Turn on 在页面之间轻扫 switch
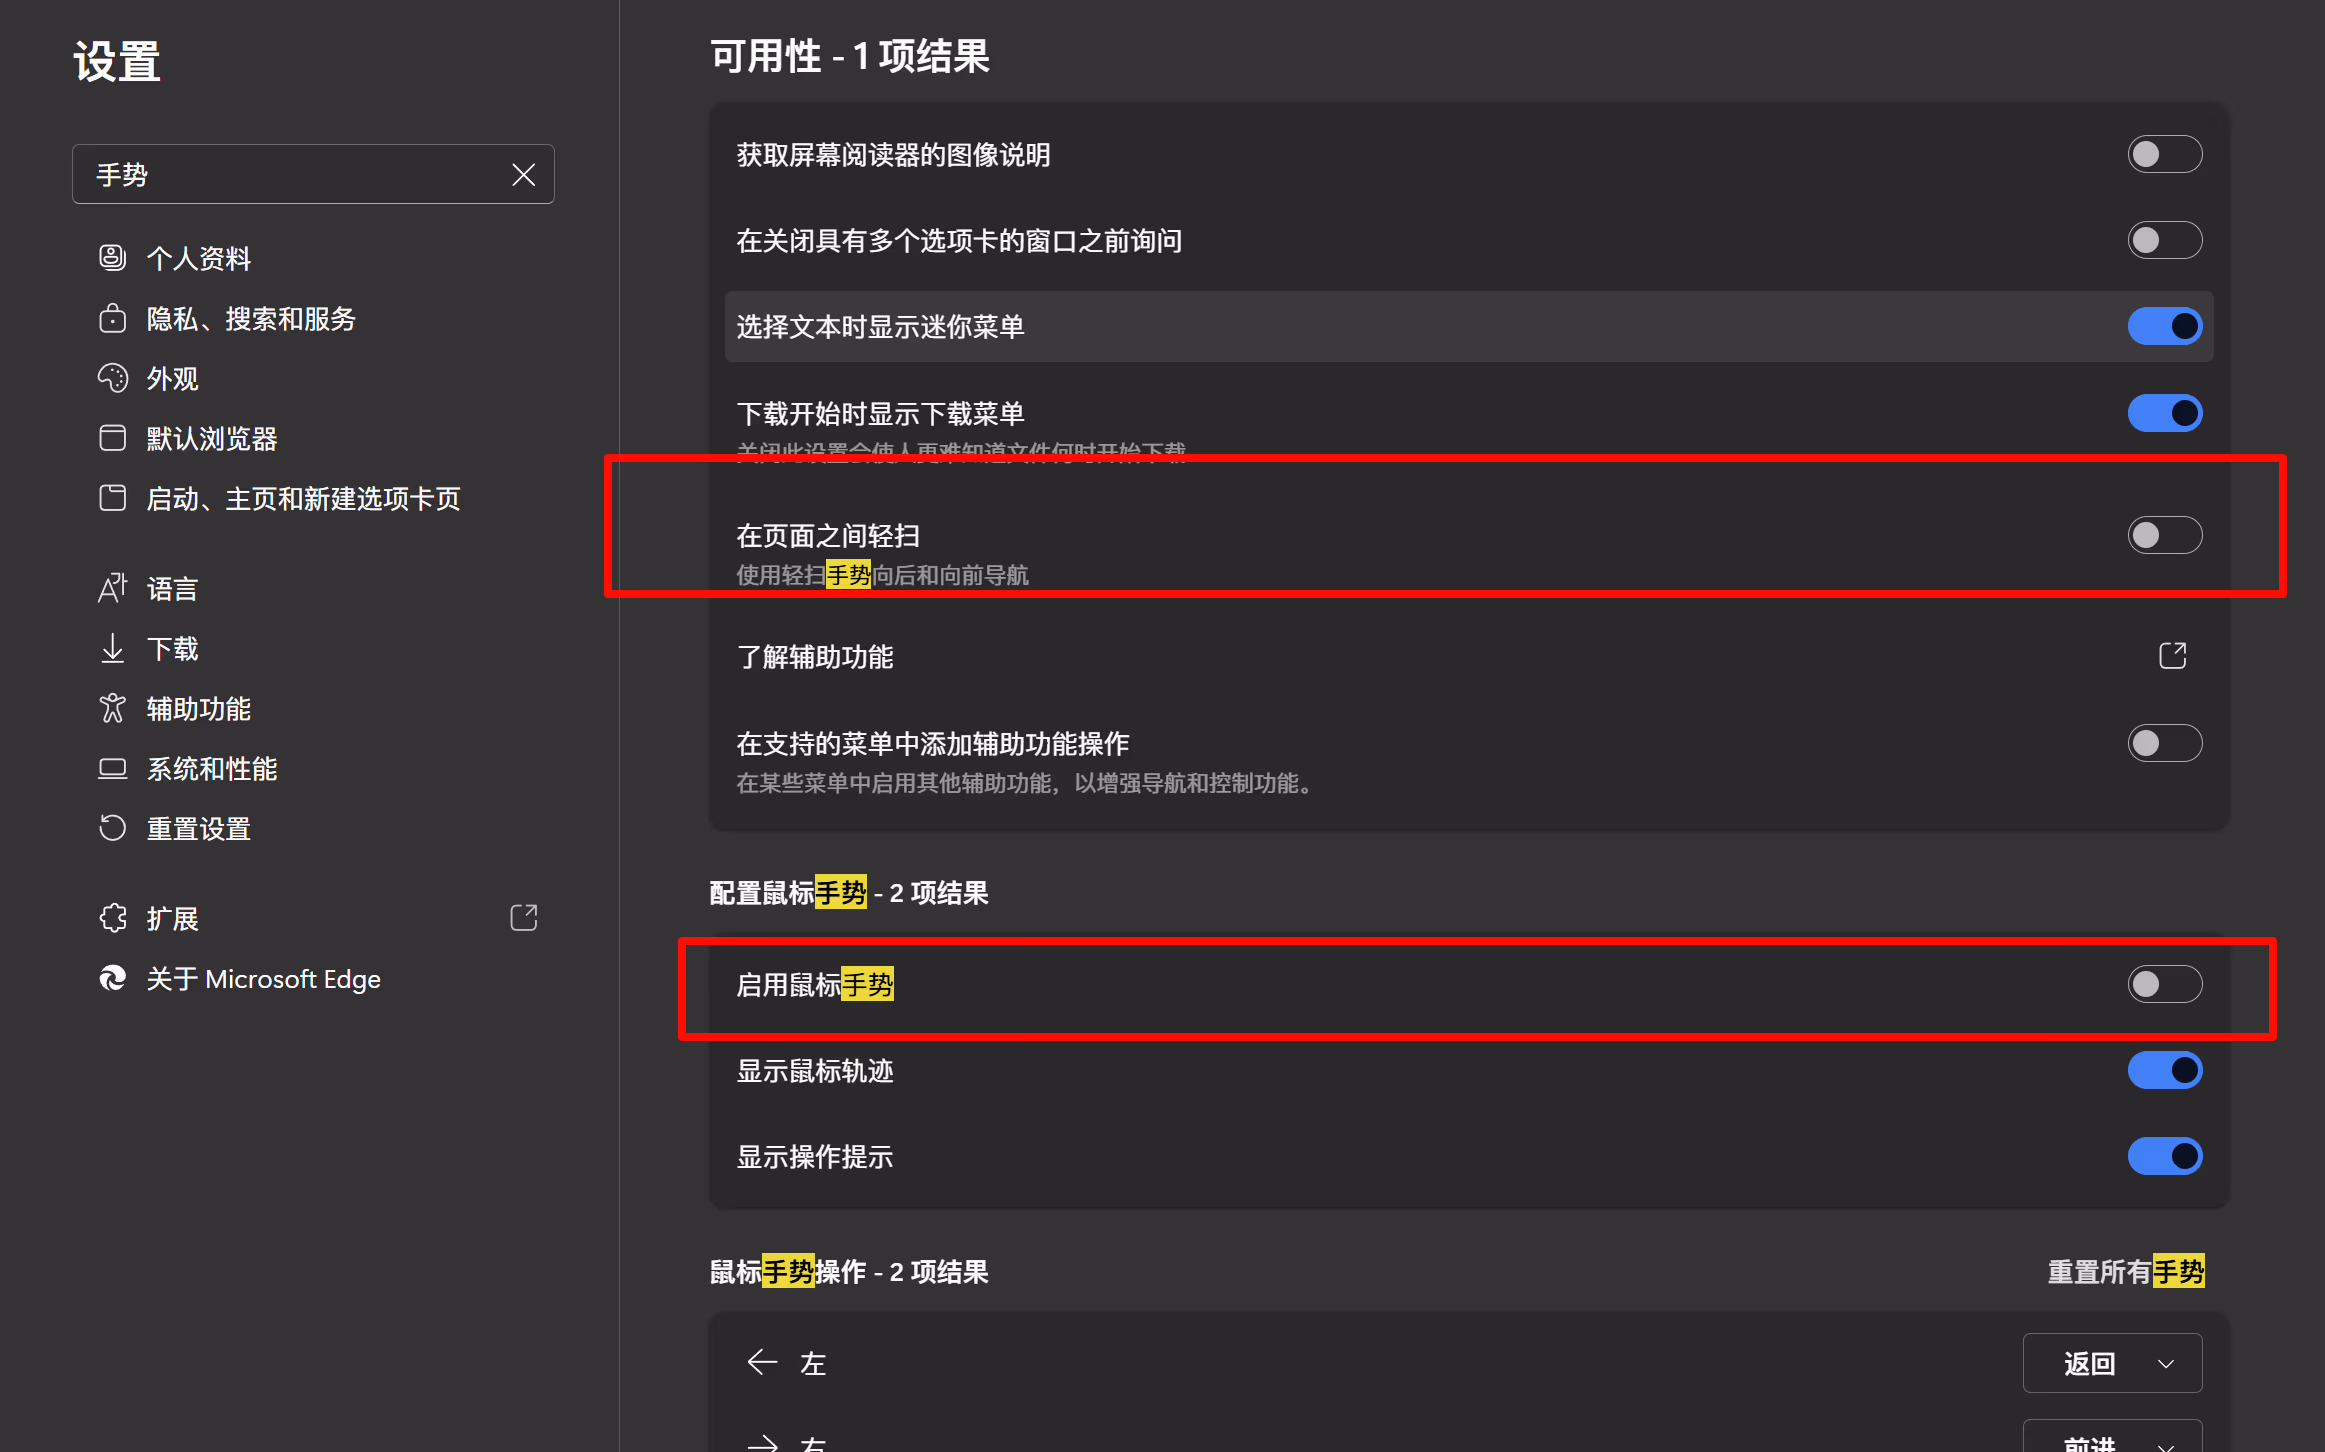The image size is (2325, 1452). (x=2164, y=535)
